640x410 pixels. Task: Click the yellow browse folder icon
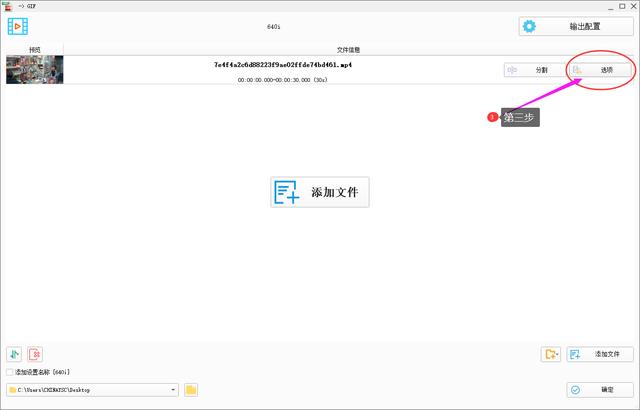pos(191,390)
